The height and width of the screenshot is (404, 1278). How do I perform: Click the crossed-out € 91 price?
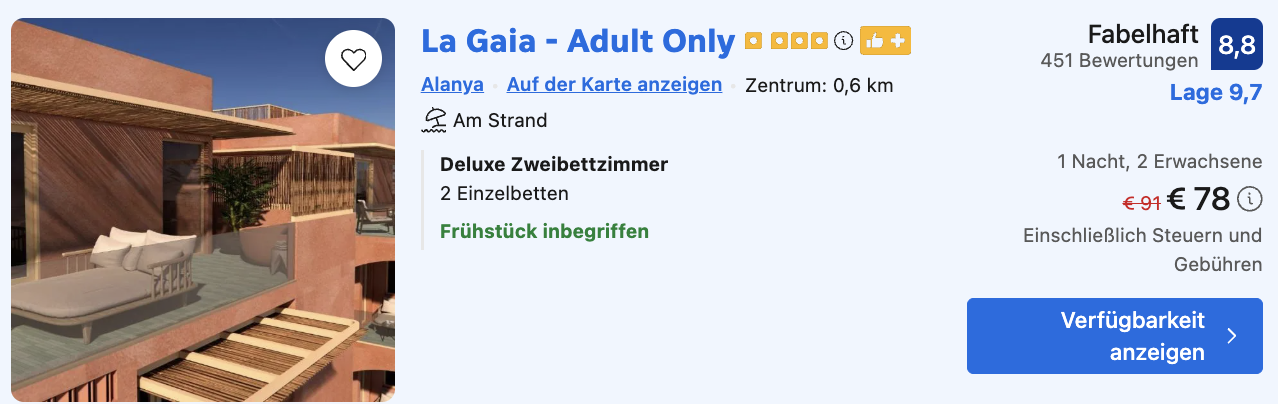pyautogui.click(x=1141, y=203)
